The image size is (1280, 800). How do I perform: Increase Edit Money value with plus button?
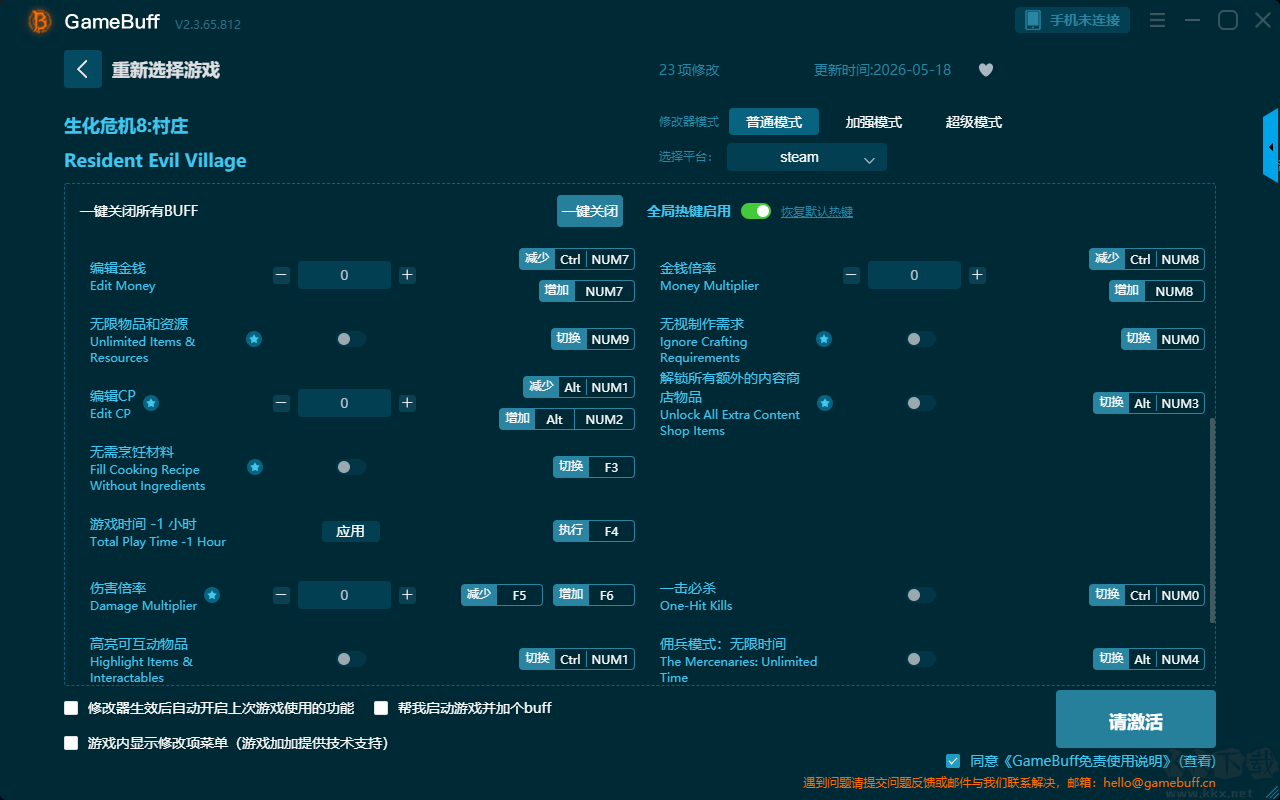pyautogui.click(x=407, y=275)
